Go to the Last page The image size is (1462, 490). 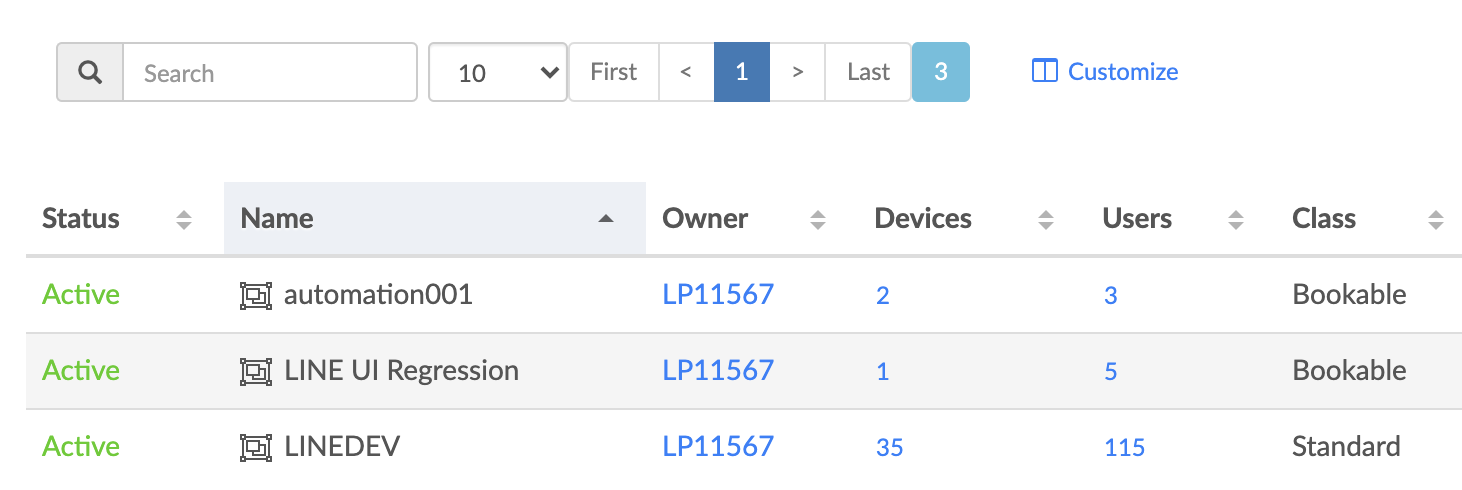868,72
